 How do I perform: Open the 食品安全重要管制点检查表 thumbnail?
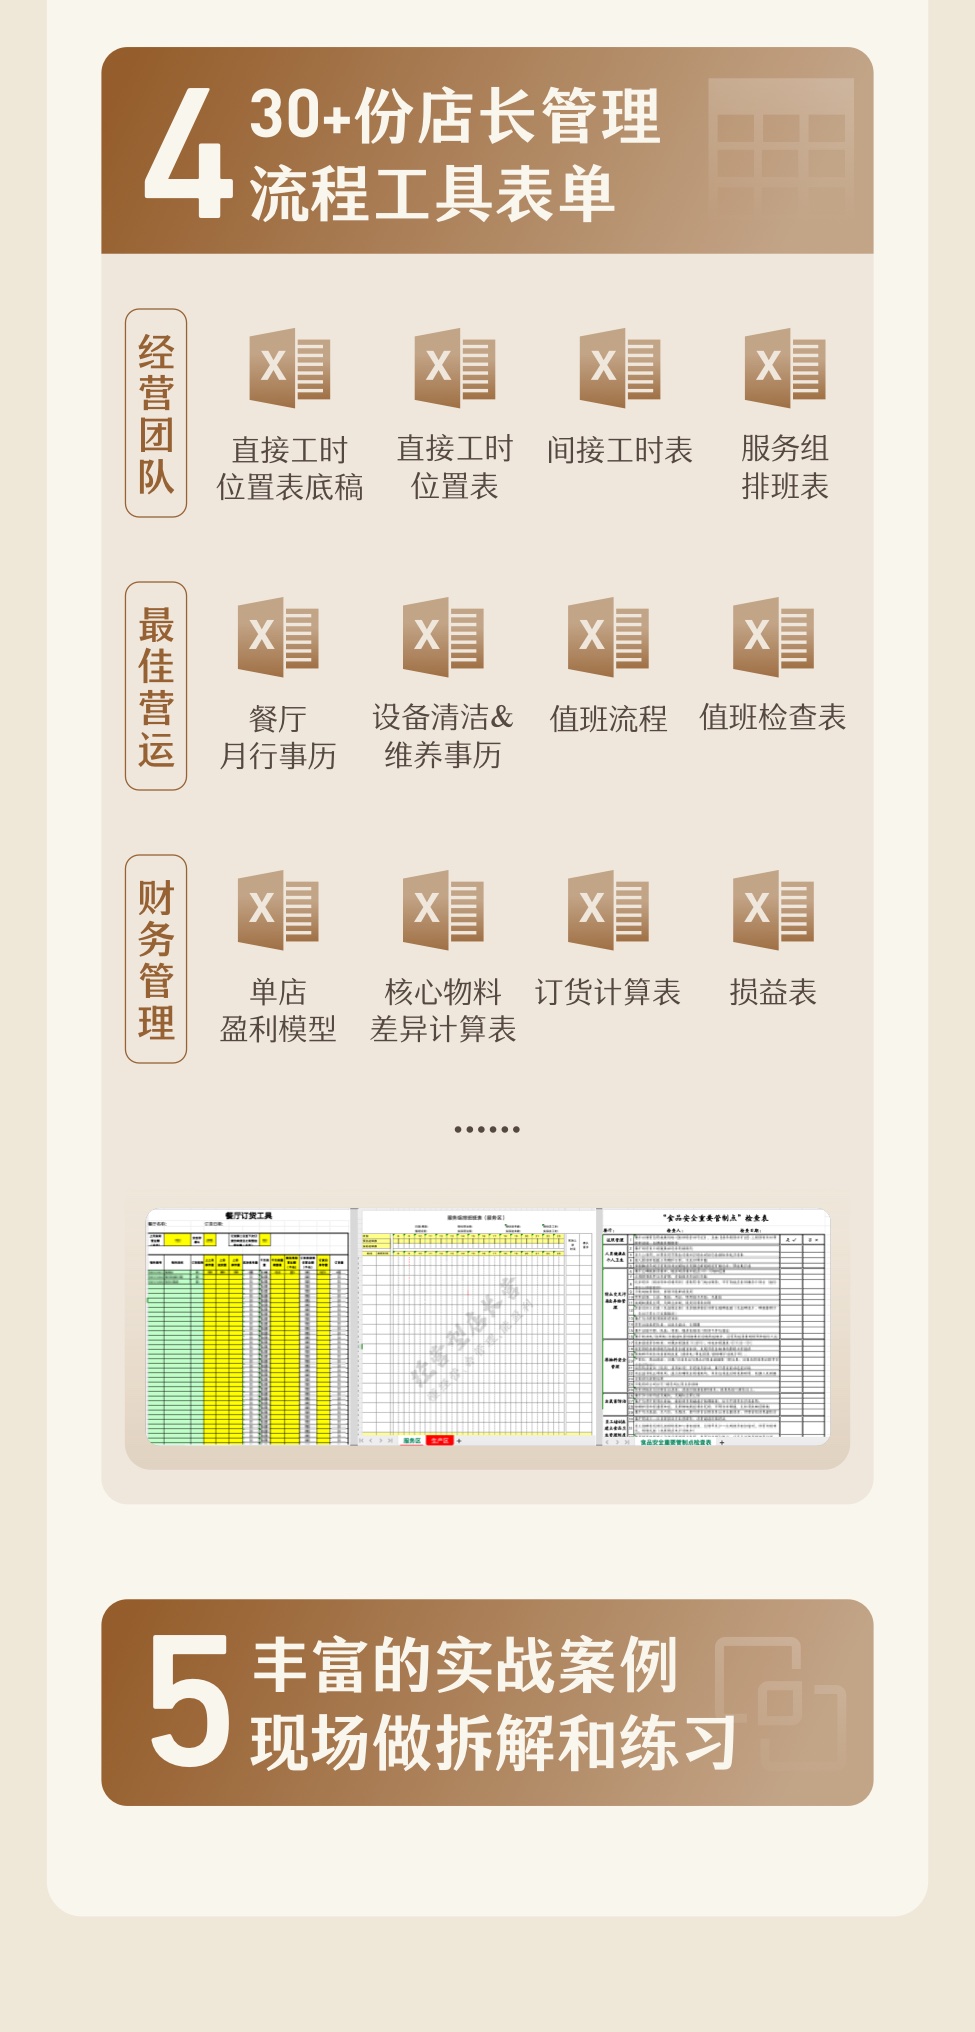(x=715, y=1327)
